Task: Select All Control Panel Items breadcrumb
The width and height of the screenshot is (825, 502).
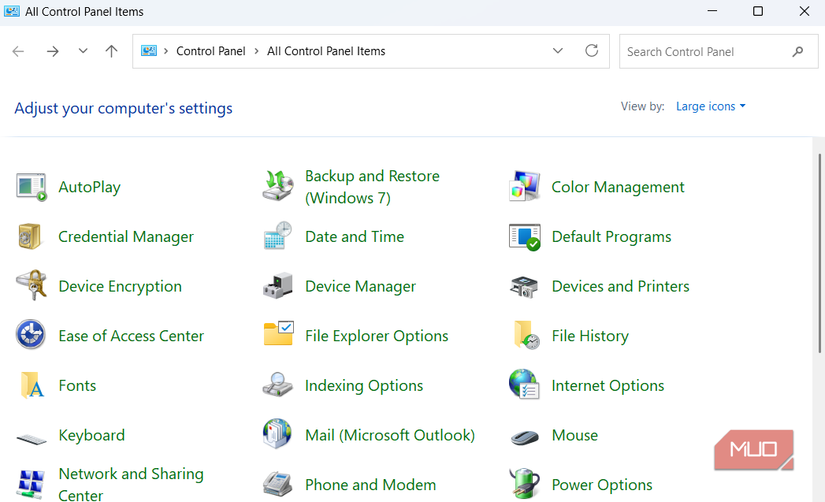Action: [x=326, y=51]
